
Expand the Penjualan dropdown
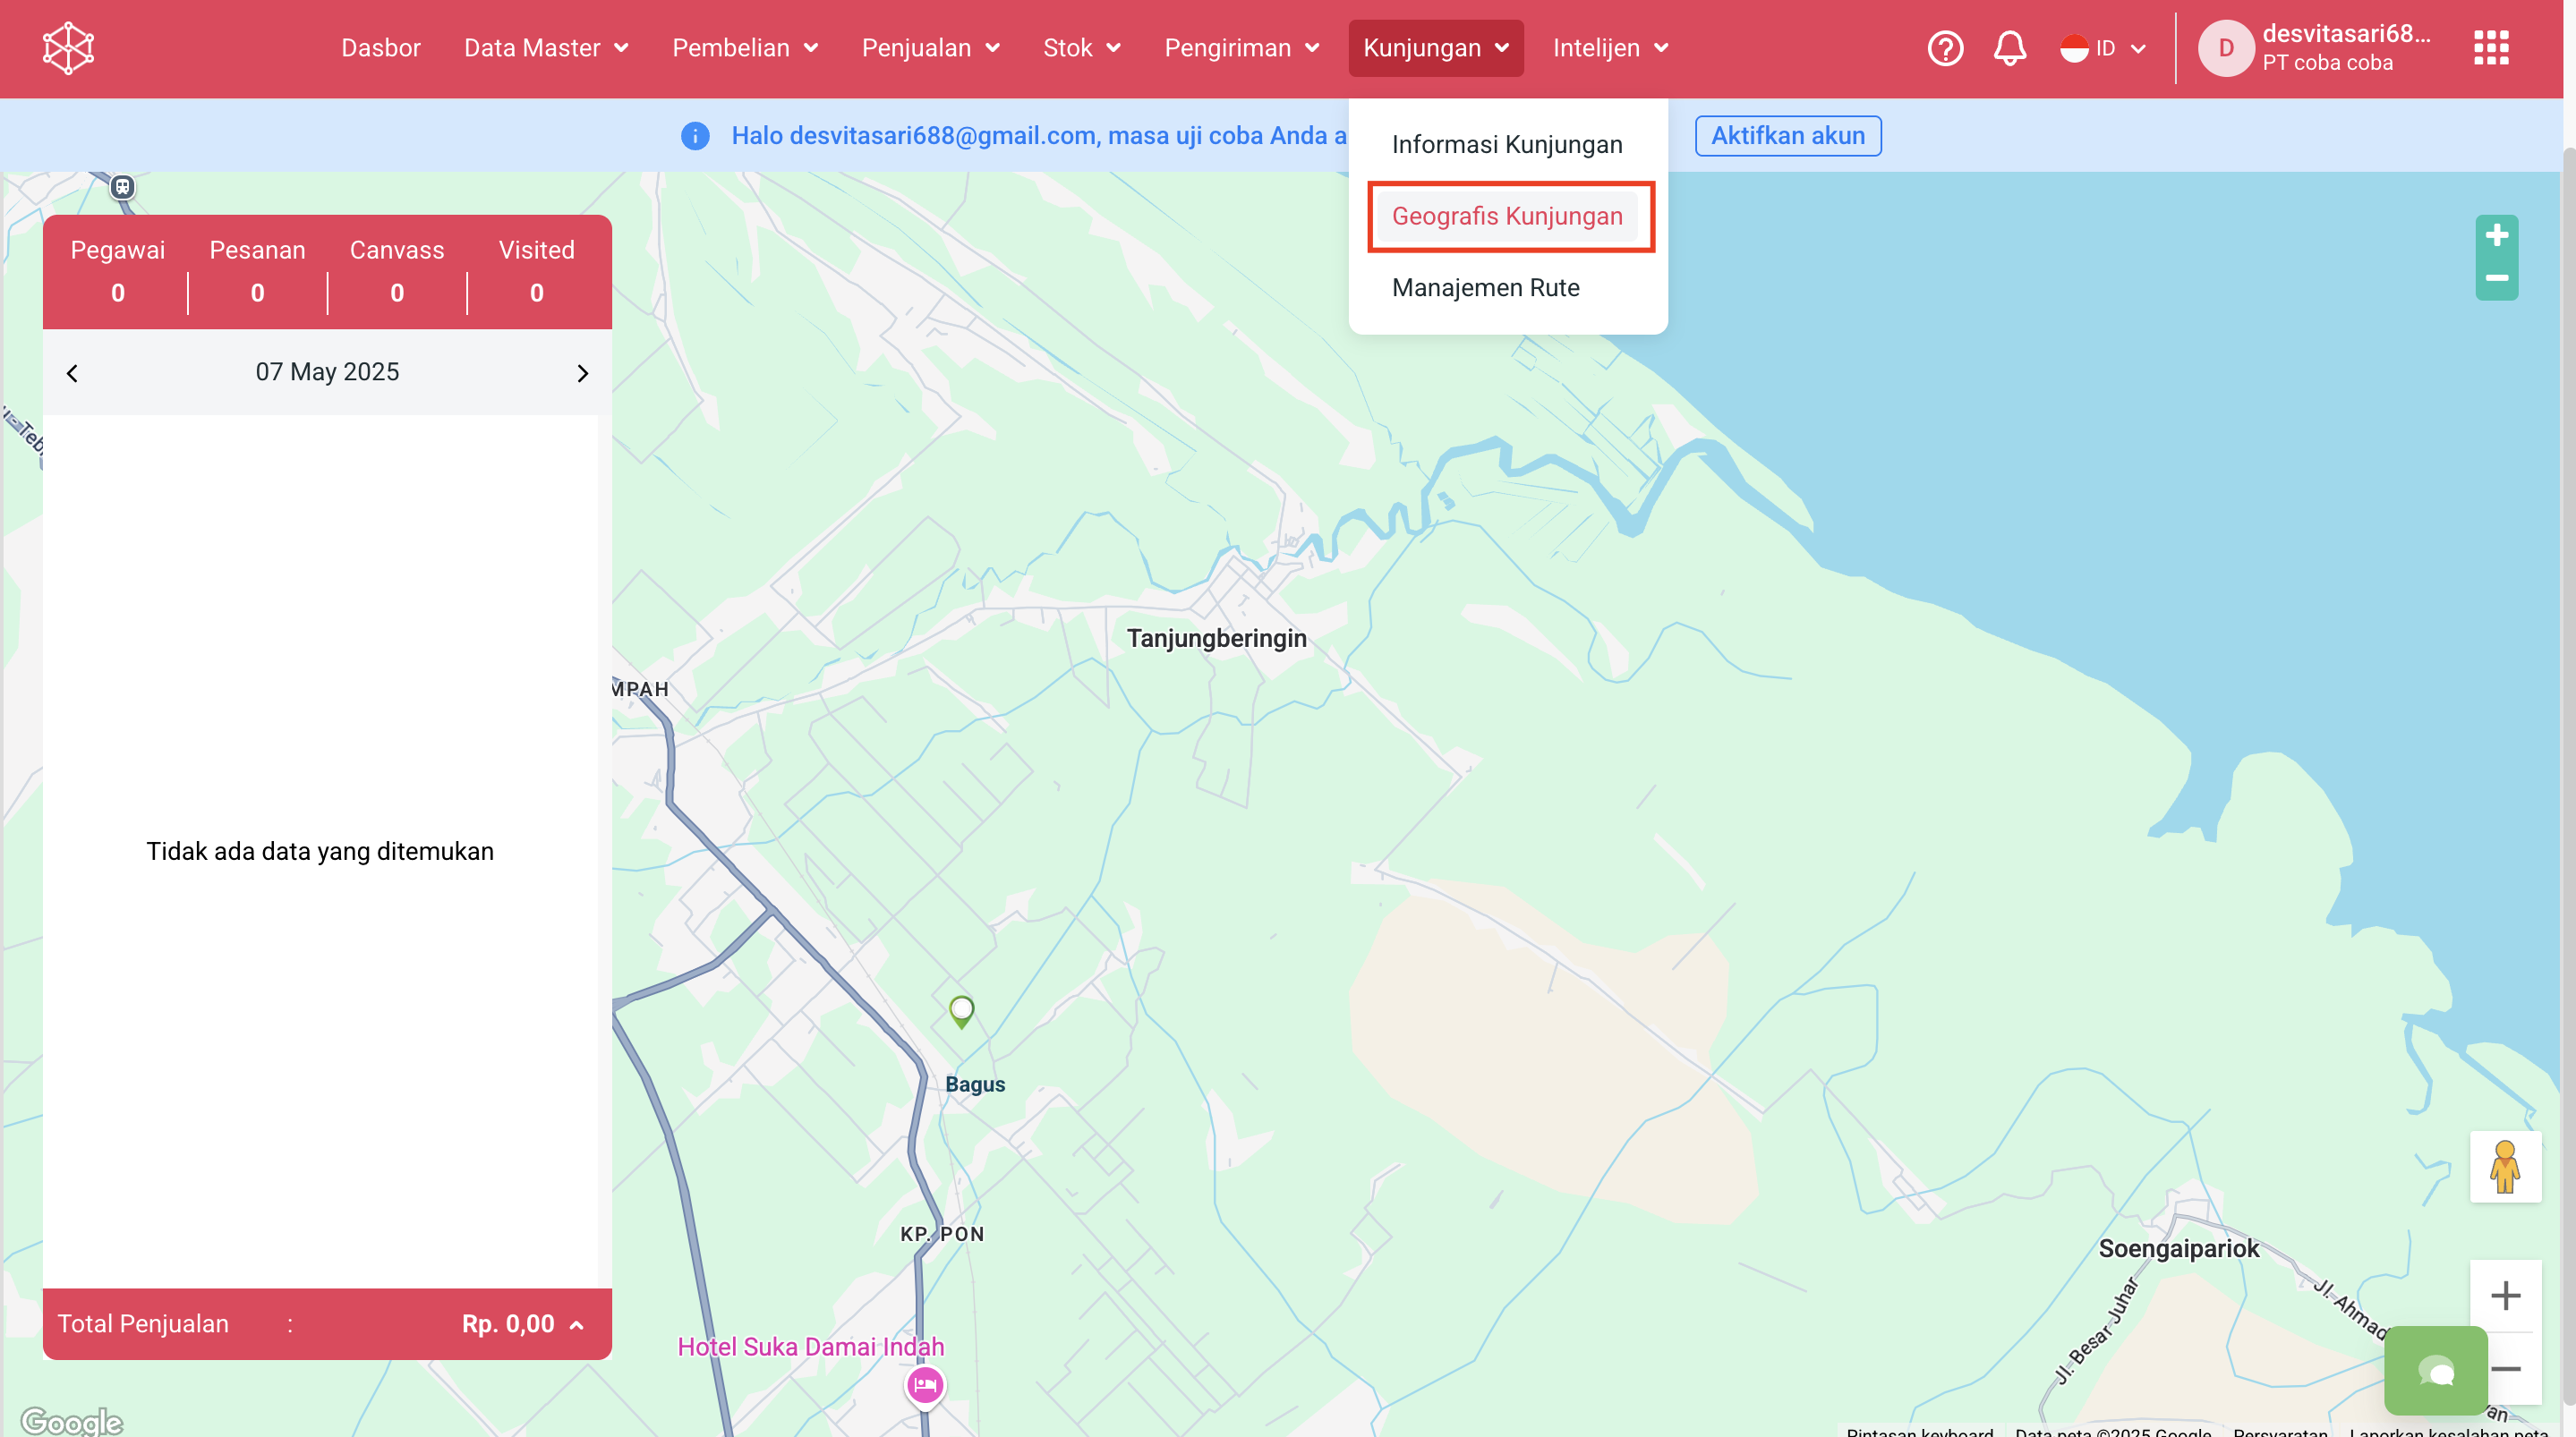coord(930,48)
